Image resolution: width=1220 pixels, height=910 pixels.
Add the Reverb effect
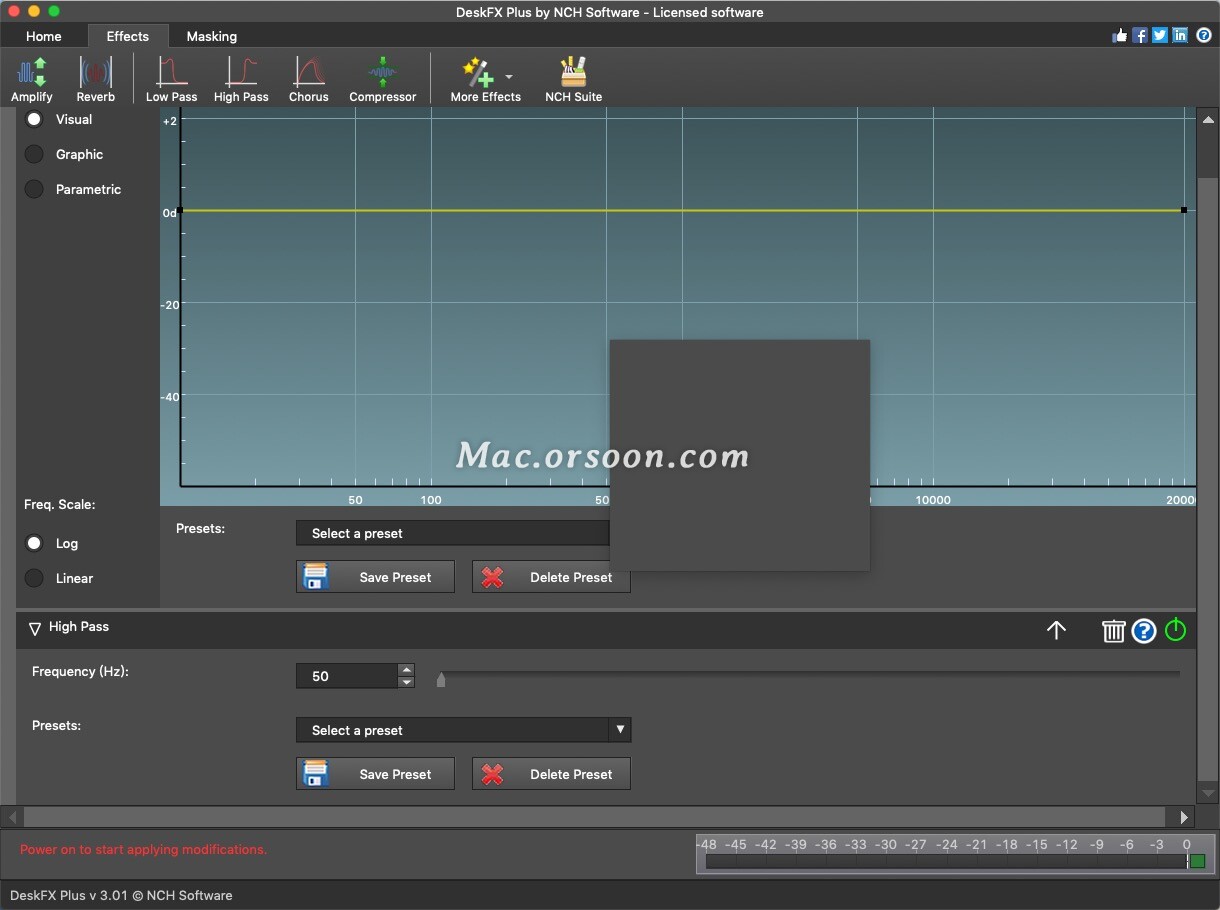tap(95, 79)
